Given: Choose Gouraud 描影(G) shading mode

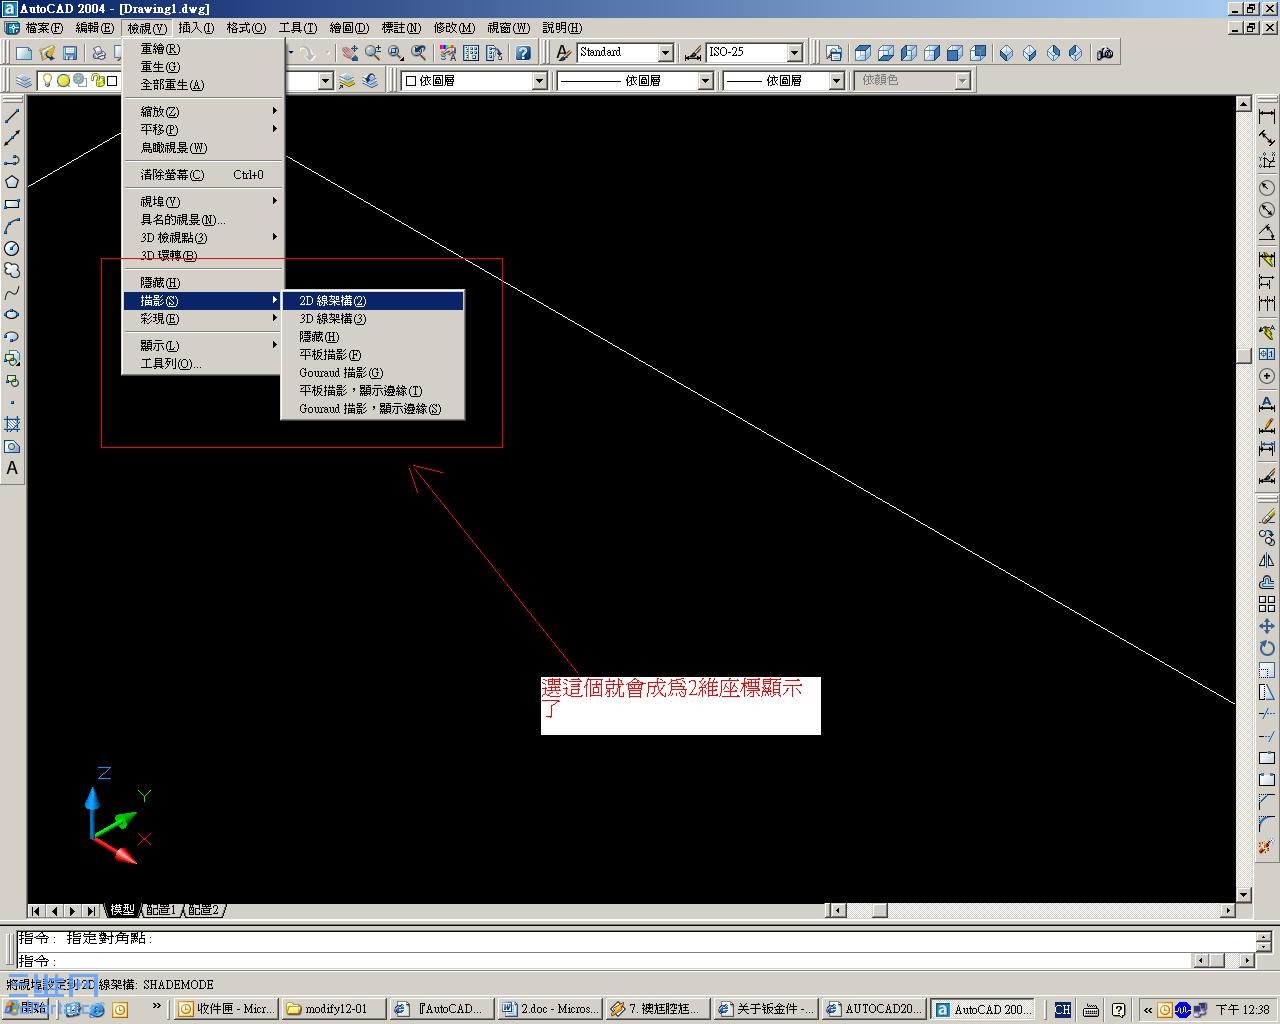Looking at the screenshot, I should pos(373,372).
